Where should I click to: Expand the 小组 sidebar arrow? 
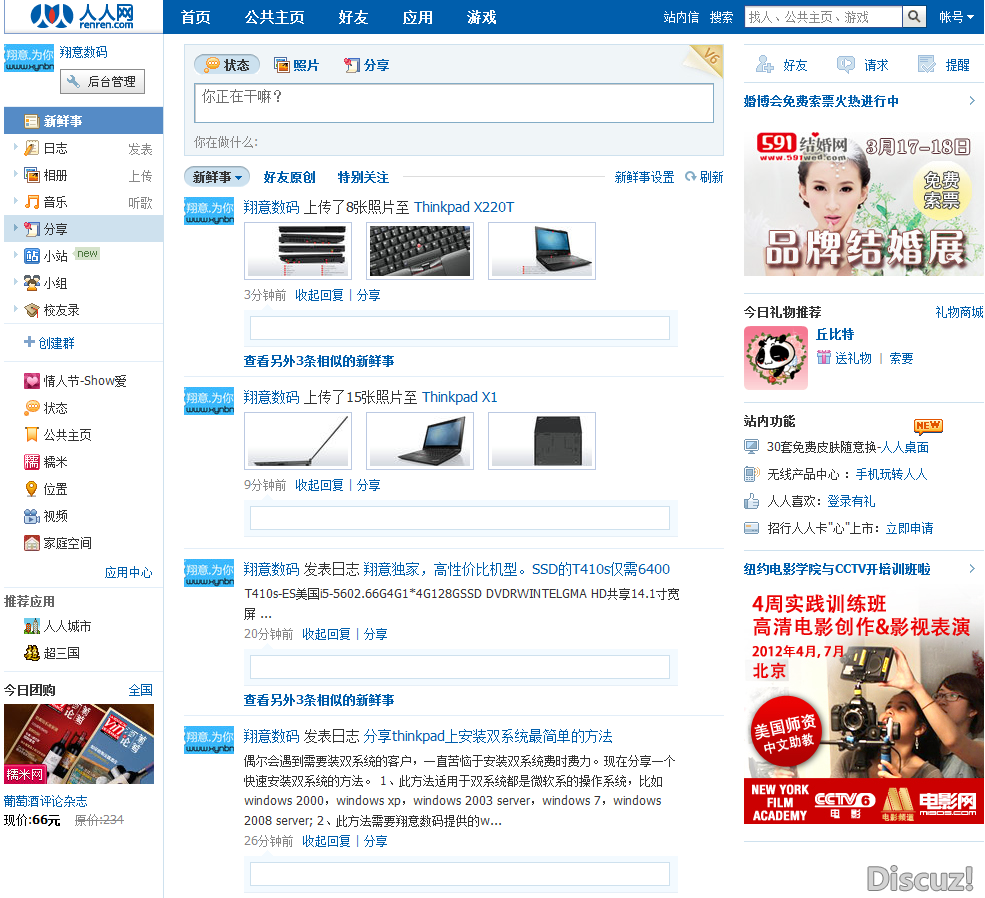pos(16,281)
